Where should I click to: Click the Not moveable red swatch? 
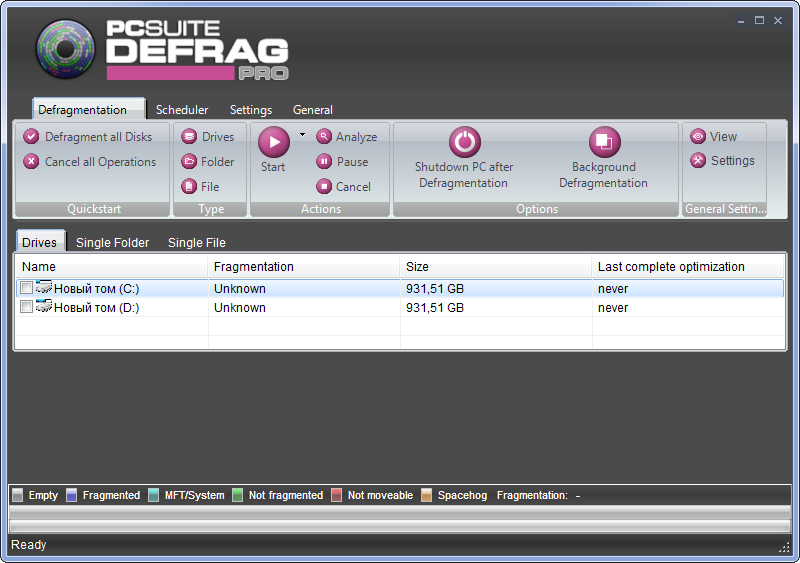(x=336, y=495)
